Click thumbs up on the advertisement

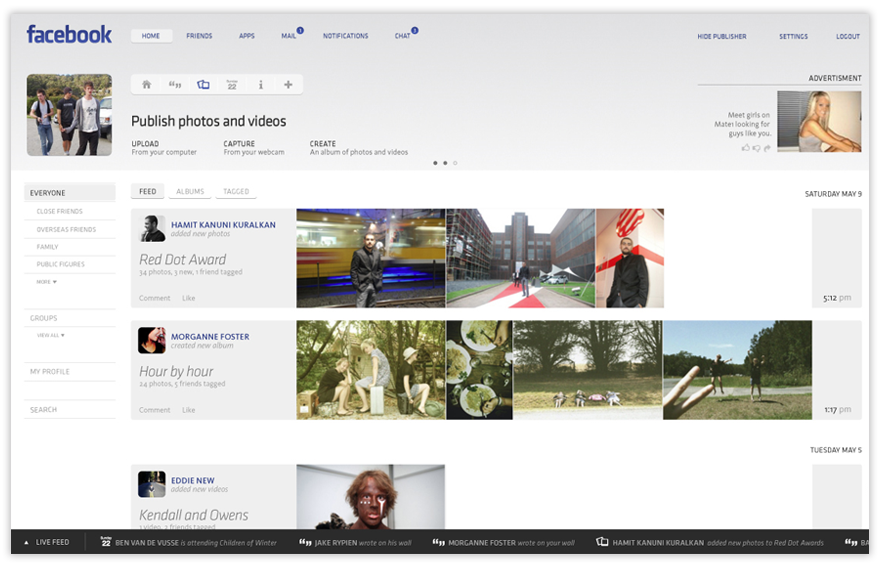point(745,148)
